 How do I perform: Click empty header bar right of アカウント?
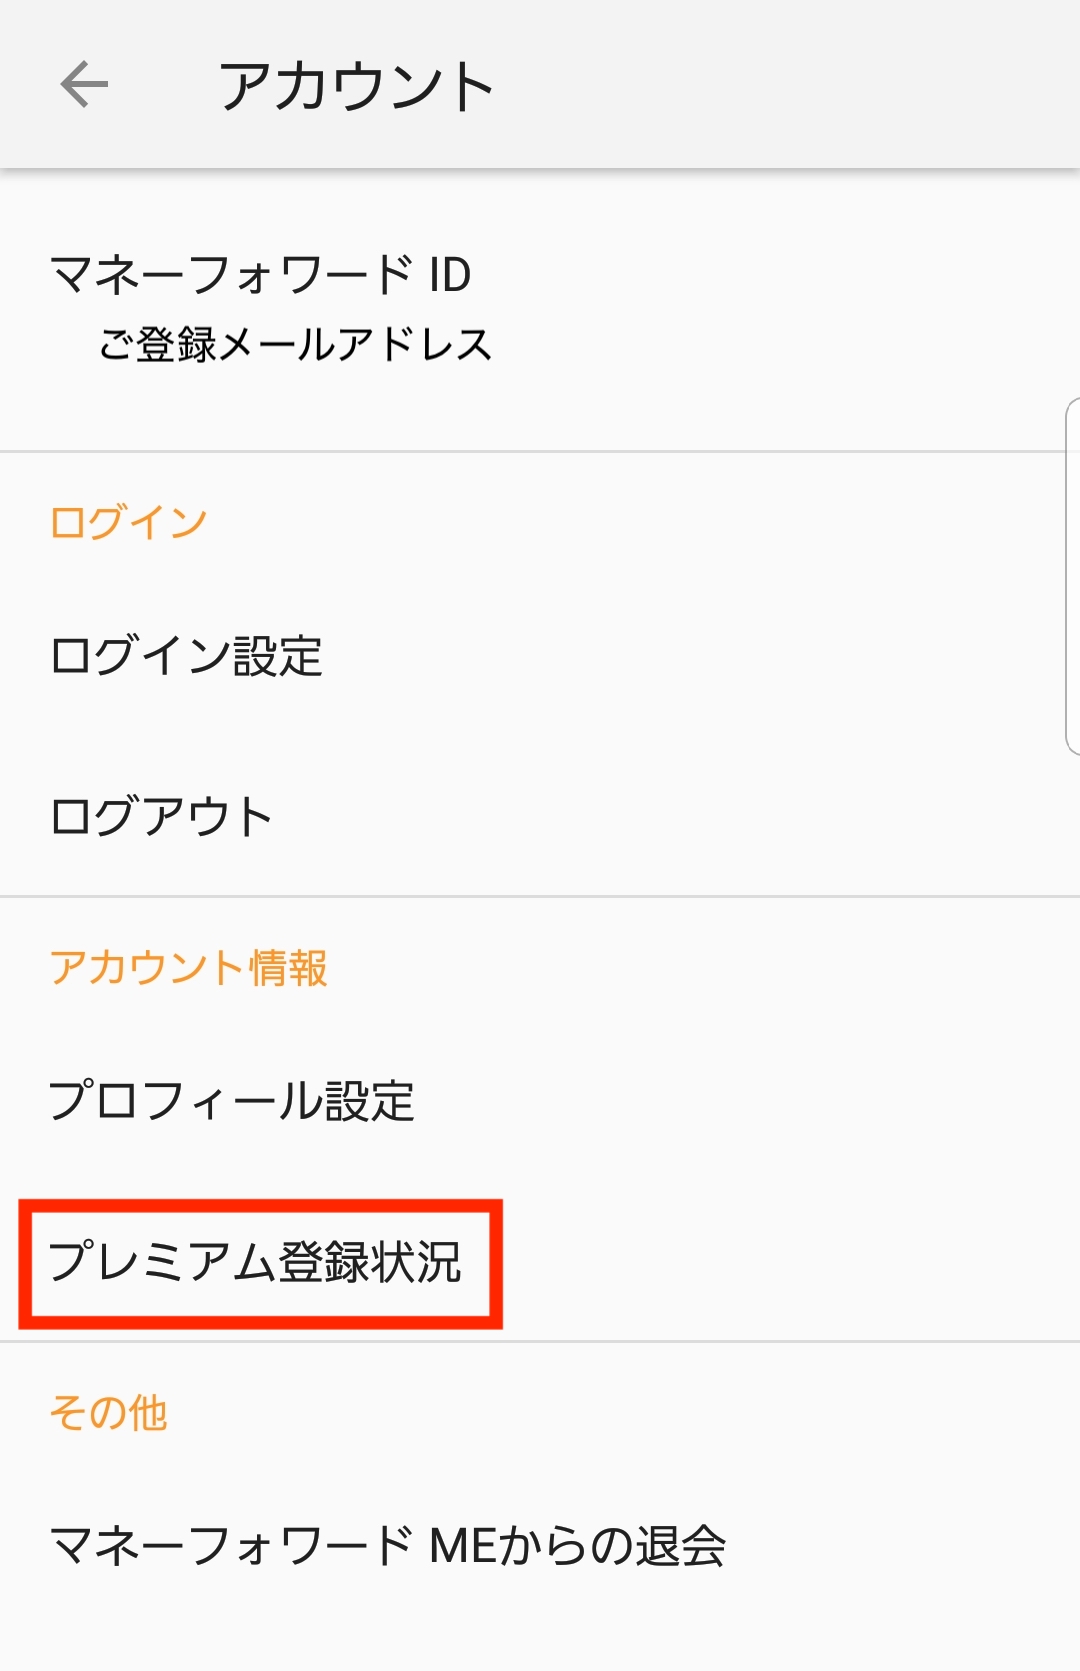point(787,84)
